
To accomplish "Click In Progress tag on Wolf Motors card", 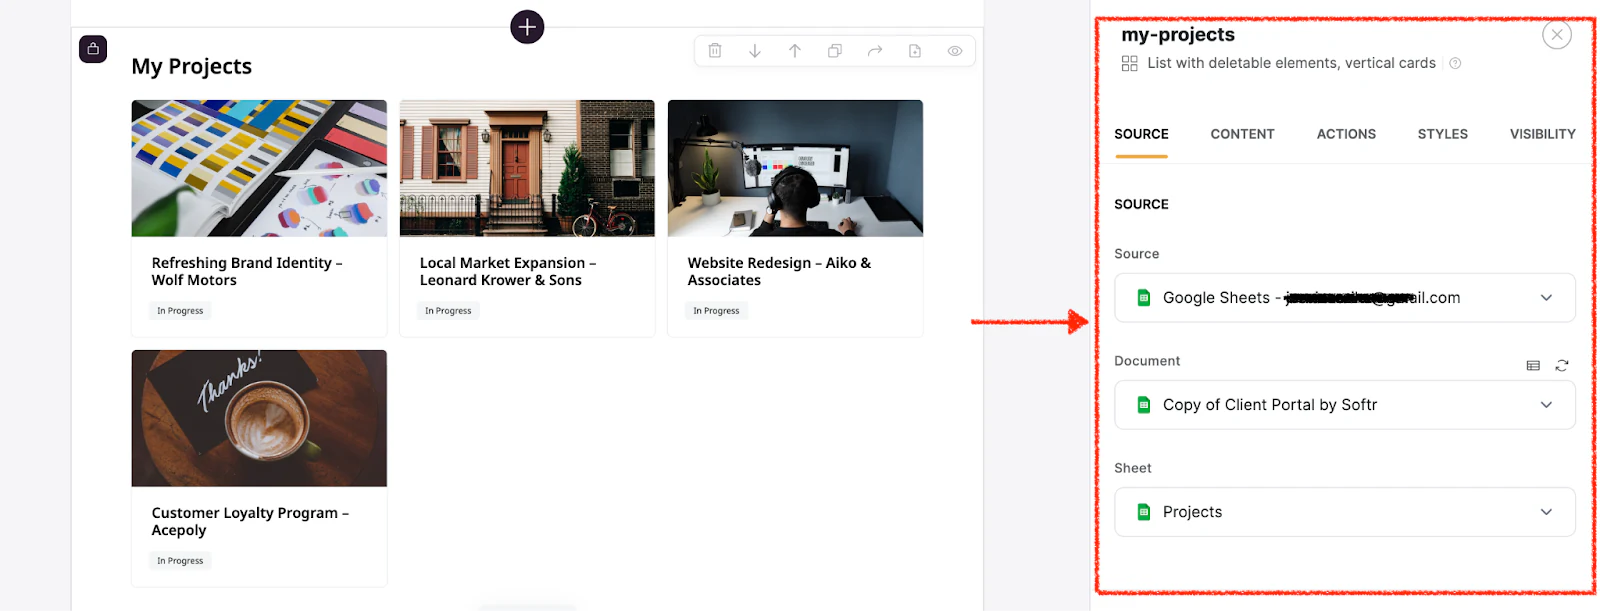I will point(180,311).
